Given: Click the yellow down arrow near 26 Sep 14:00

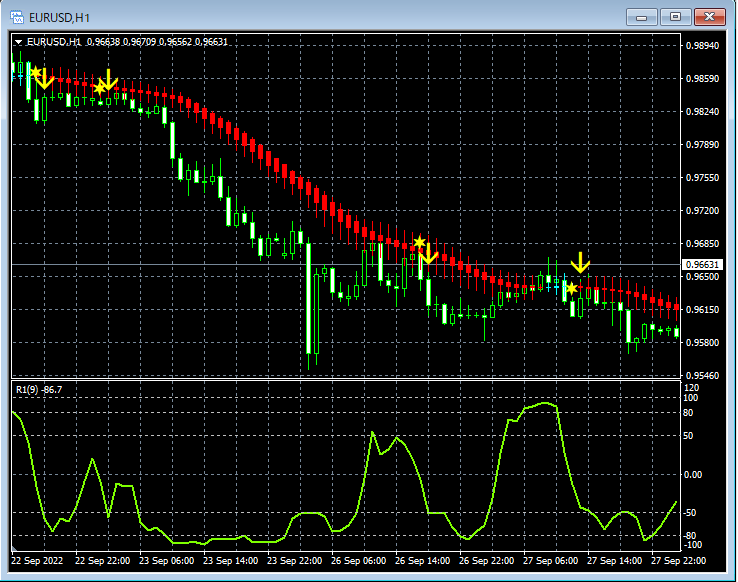Looking at the screenshot, I should coord(428,254).
